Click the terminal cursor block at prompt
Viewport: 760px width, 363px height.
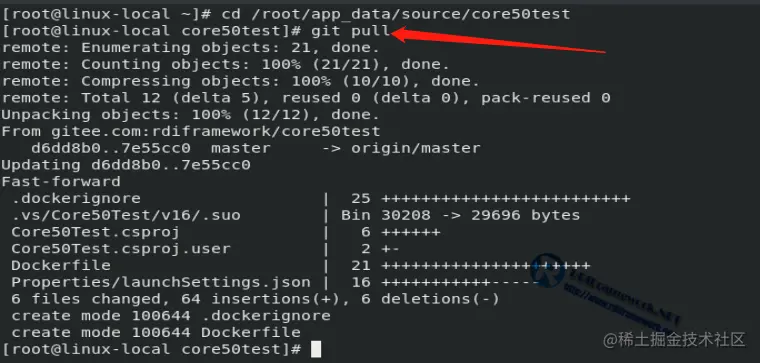tap(316, 349)
